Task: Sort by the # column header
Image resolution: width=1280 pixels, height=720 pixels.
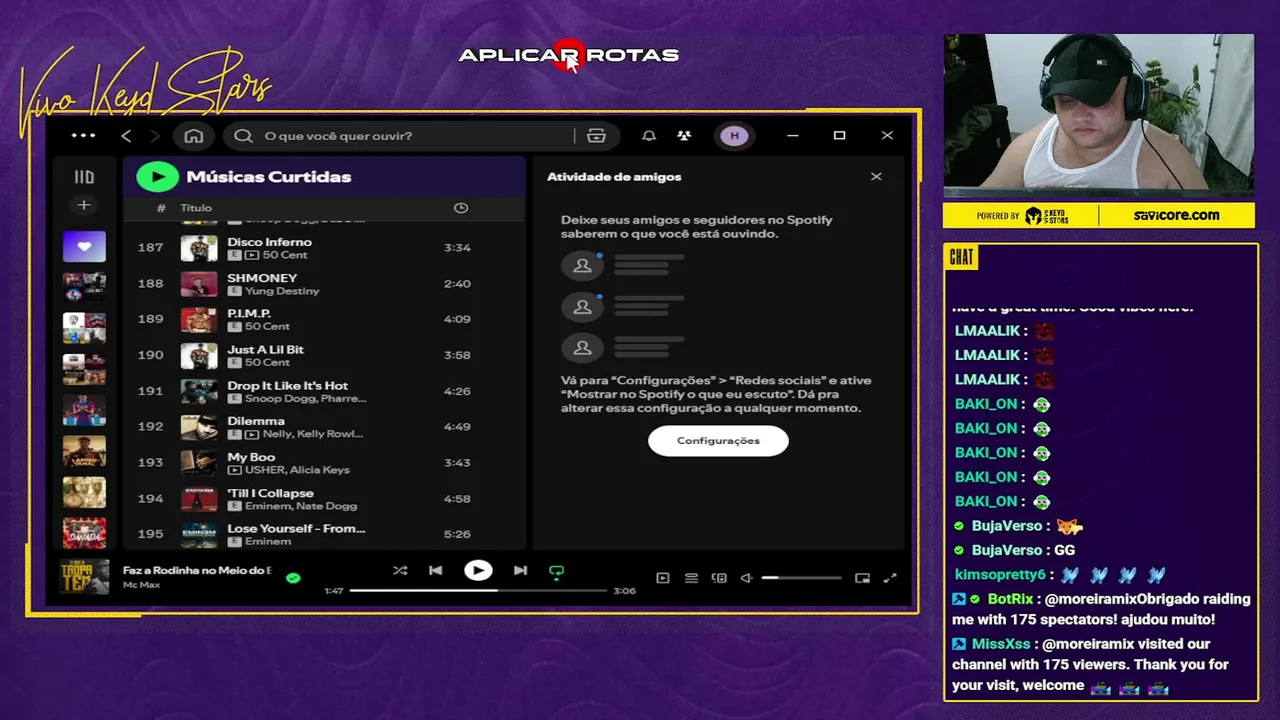Action: point(161,208)
